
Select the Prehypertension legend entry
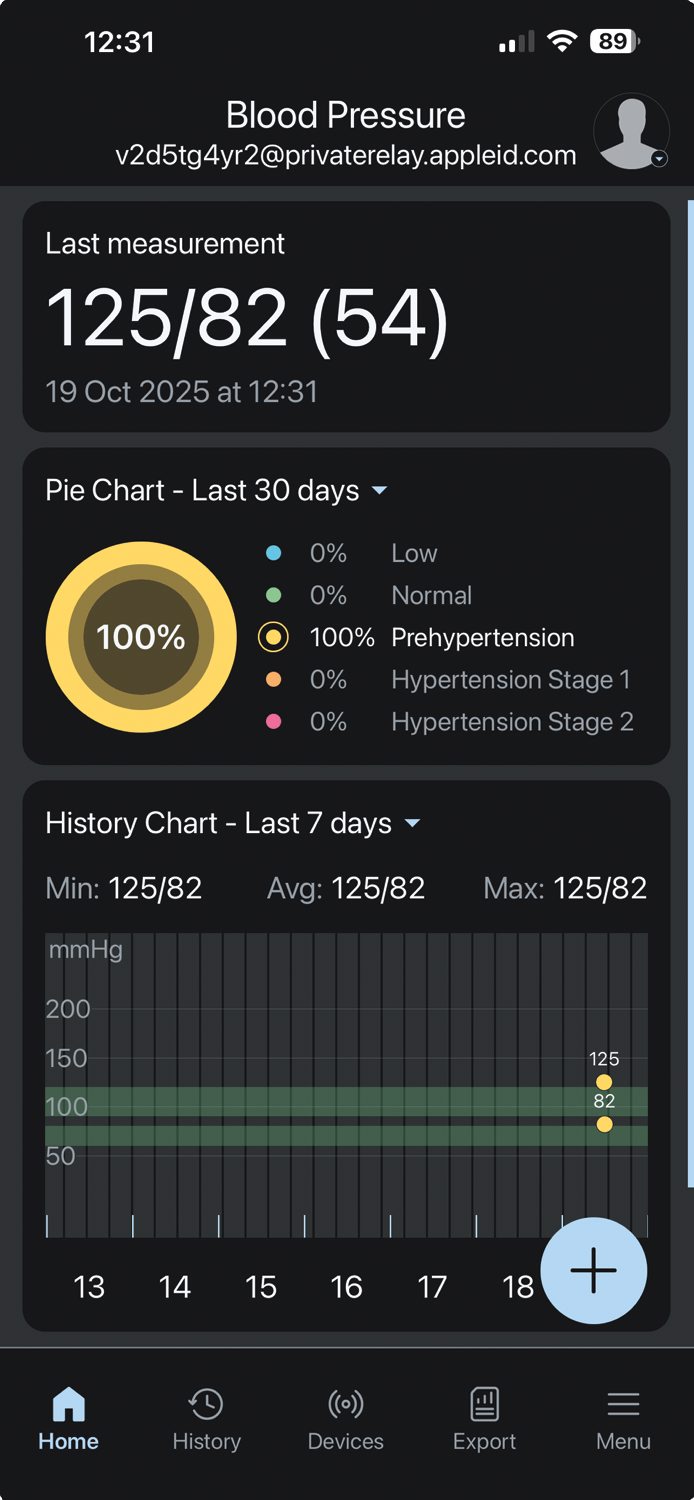pos(482,638)
